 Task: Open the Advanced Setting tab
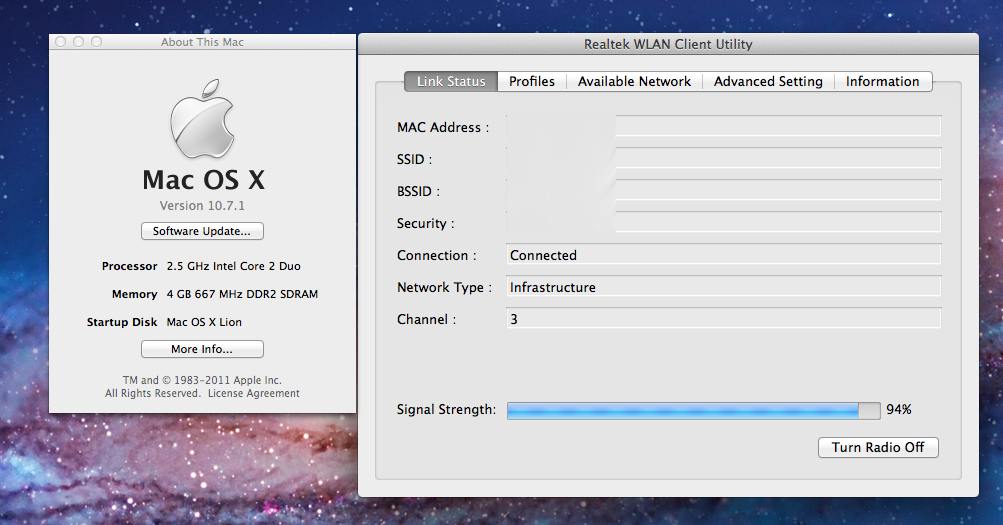click(768, 82)
